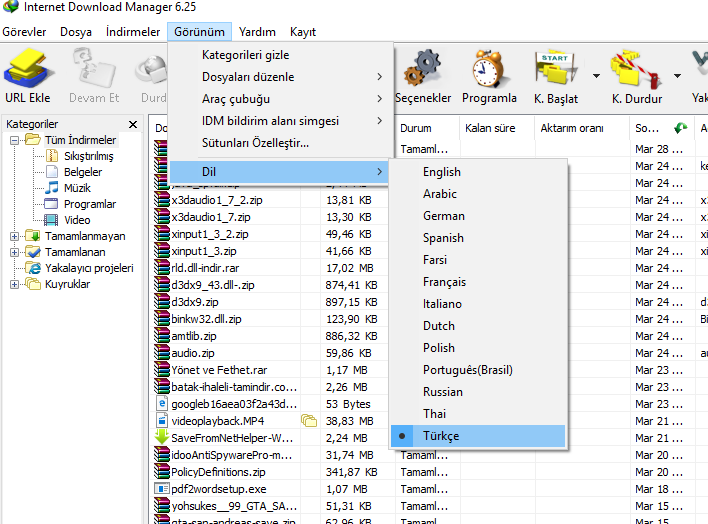Click the URL Ekle toolbar icon
Viewport: 708px width, 524px height.
(x=28, y=69)
